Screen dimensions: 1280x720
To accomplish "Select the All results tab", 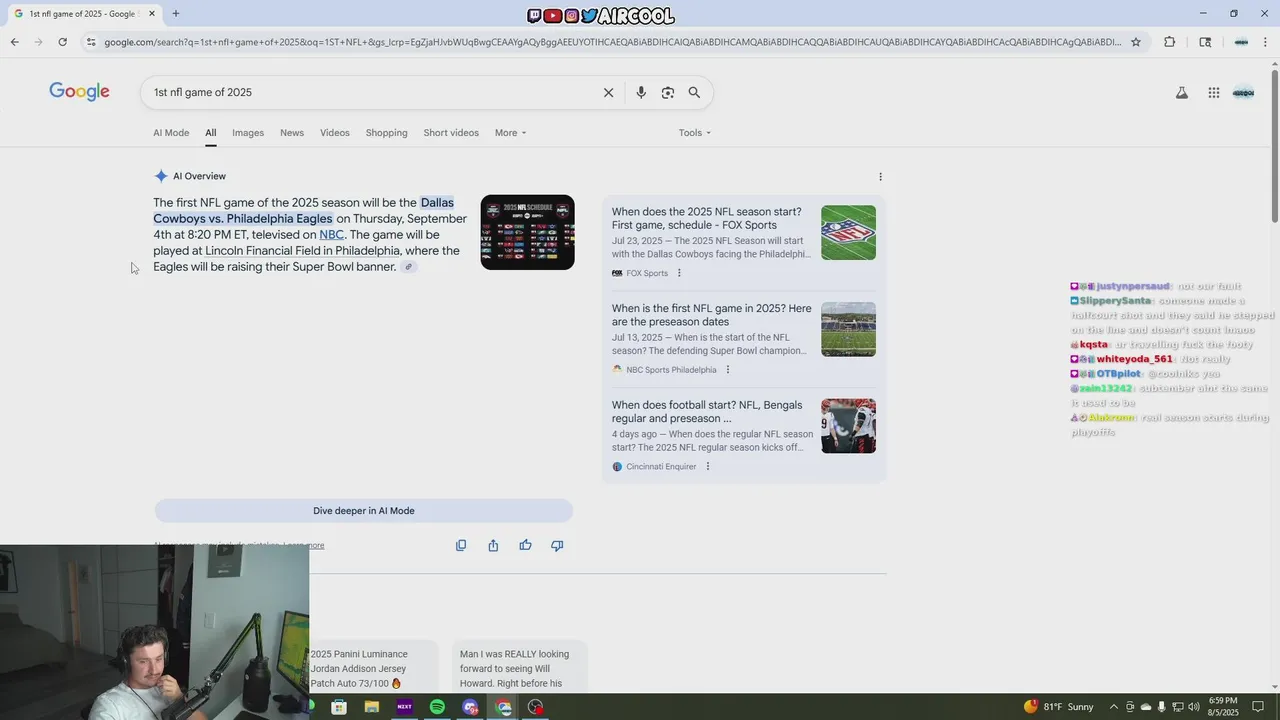I will tap(211, 133).
